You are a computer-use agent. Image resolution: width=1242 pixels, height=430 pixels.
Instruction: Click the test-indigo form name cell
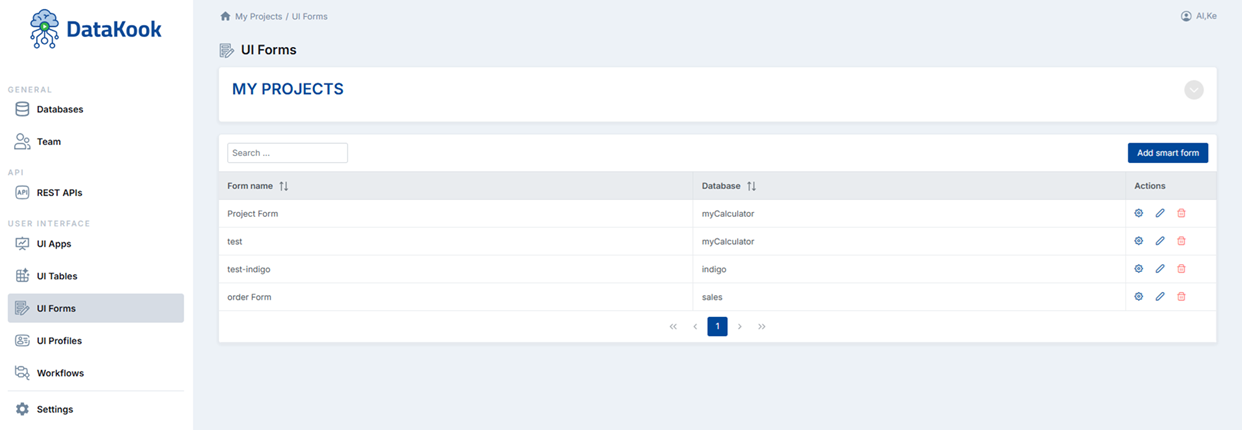click(x=456, y=269)
